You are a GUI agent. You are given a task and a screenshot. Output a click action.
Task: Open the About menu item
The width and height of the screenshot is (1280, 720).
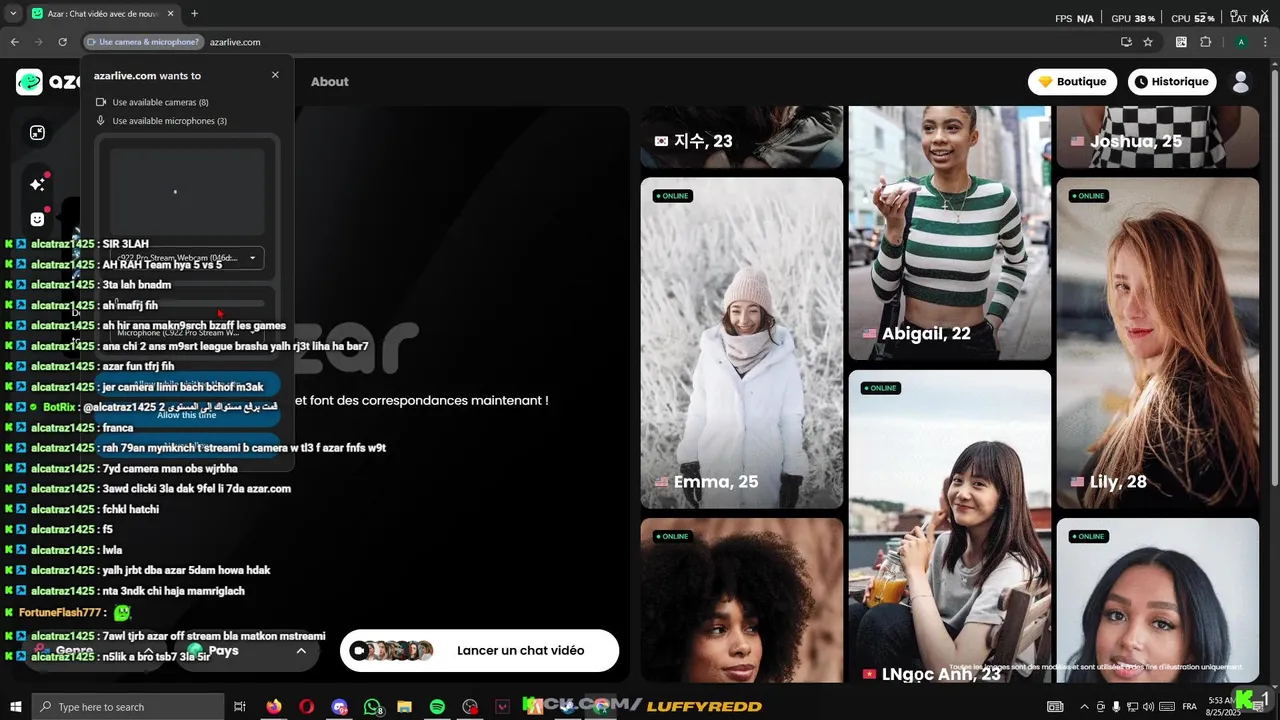(329, 82)
